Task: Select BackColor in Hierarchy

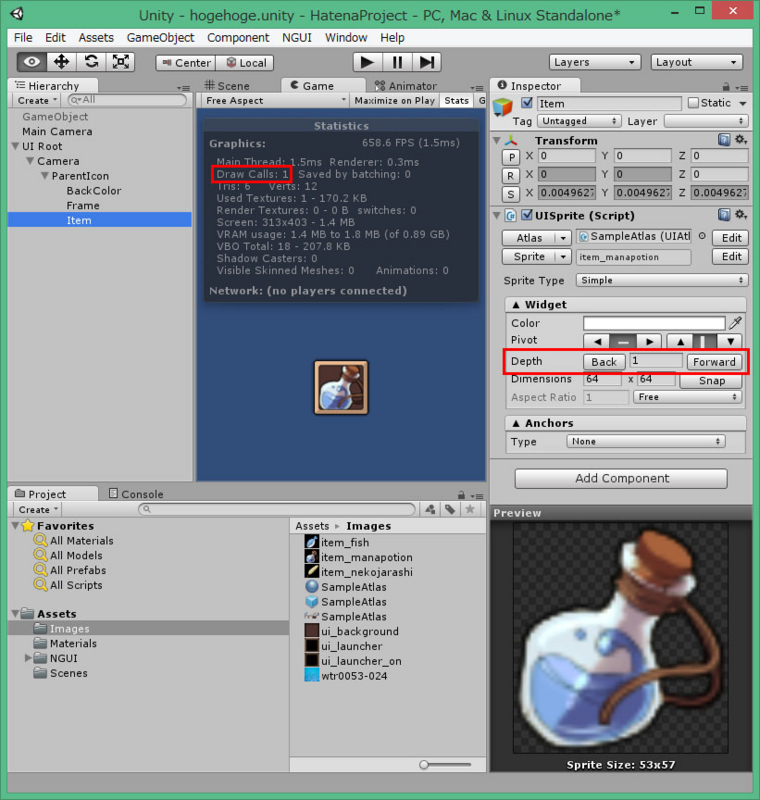Action: click(x=94, y=190)
